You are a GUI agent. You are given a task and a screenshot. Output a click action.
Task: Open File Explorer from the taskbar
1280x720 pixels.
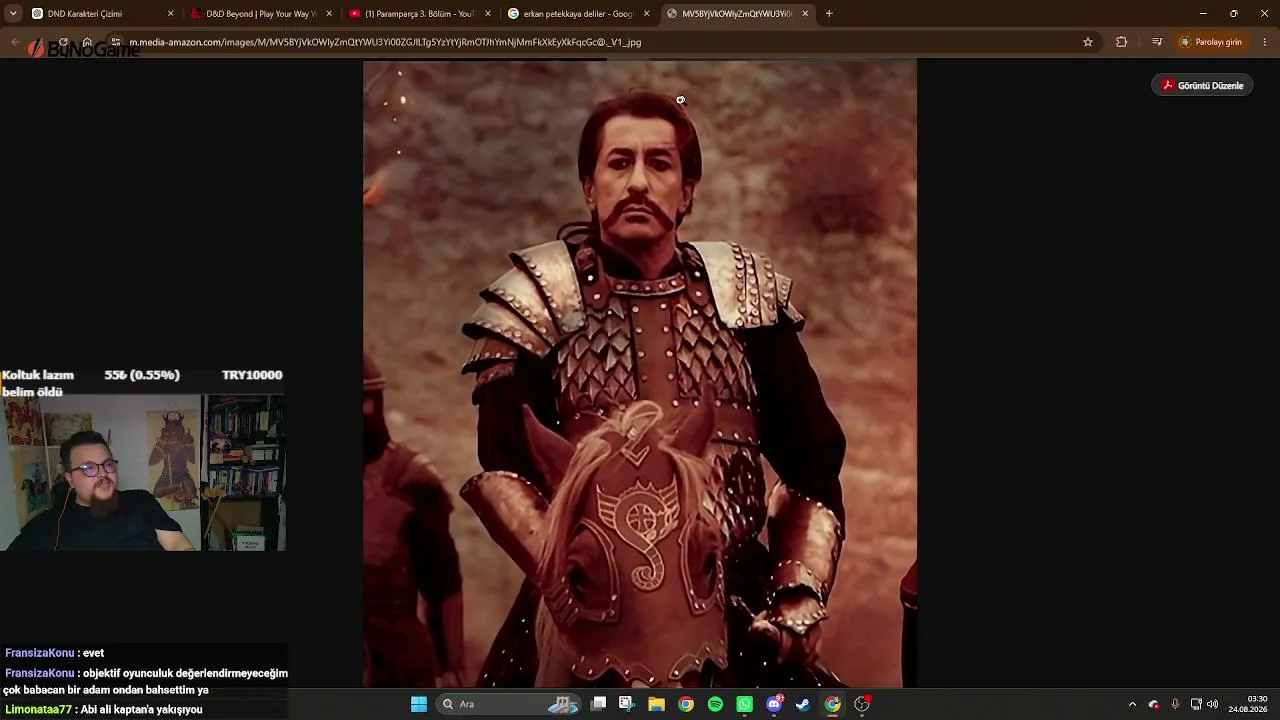pyautogui.click(x=656, y=704)
